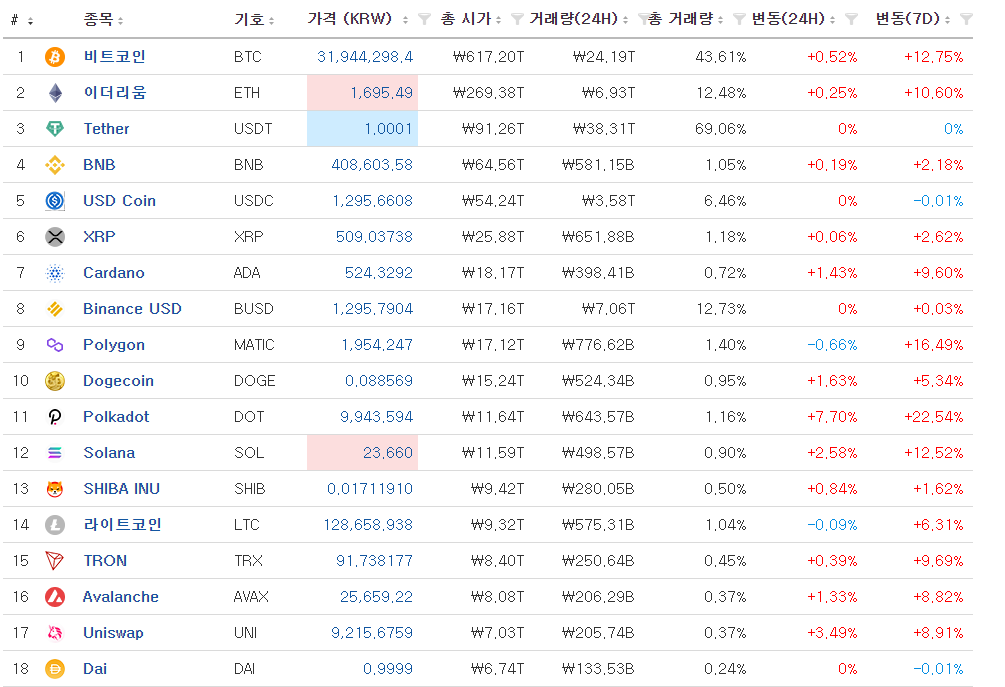Click the Binance USD logo icon

(x=55, y=309)
